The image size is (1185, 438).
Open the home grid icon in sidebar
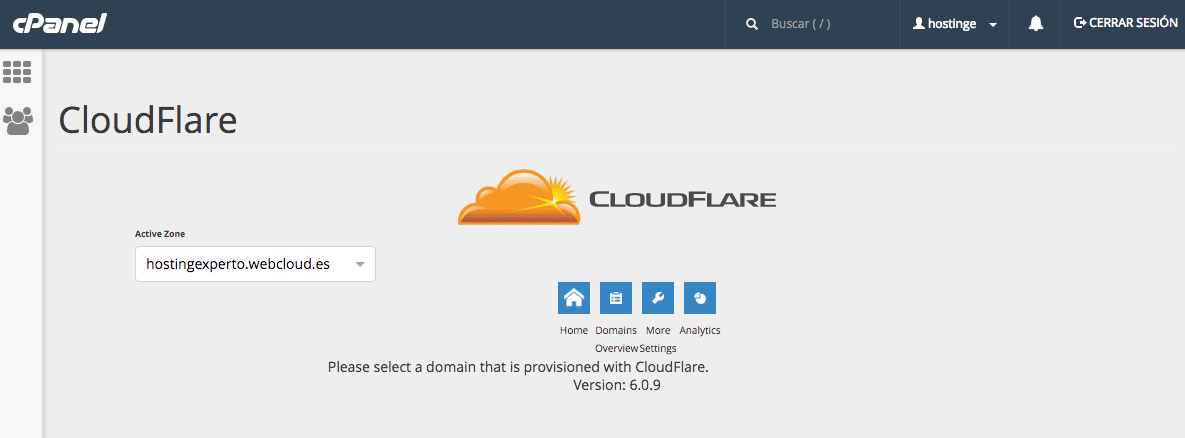tap(17, 72)
